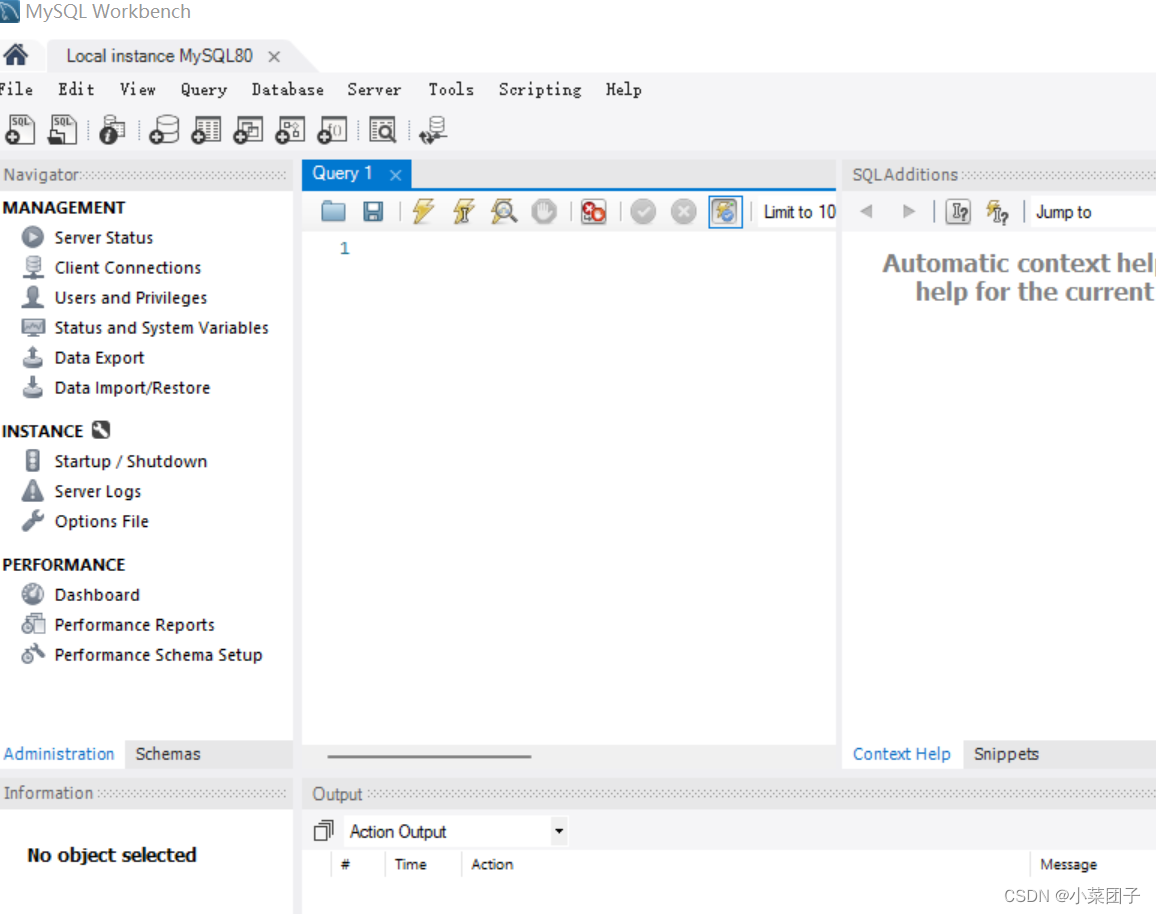Save the query script to file
This screenshot has height=914, width=1156.
(x=373, y=212)
